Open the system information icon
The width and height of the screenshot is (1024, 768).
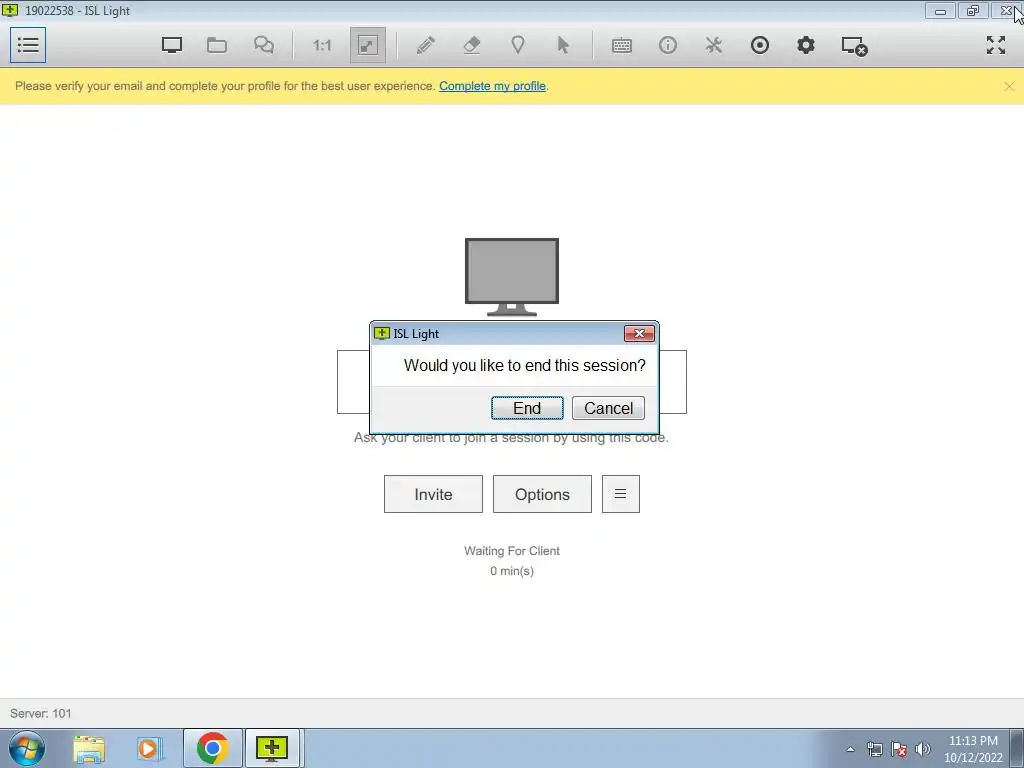[667, 45]
